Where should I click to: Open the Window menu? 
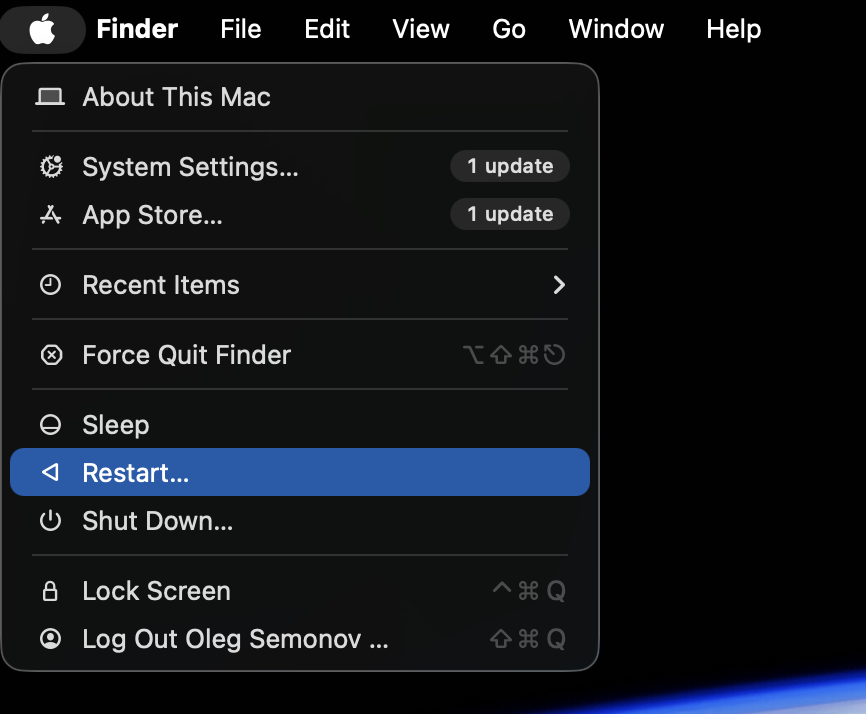(x=616, y=30)
